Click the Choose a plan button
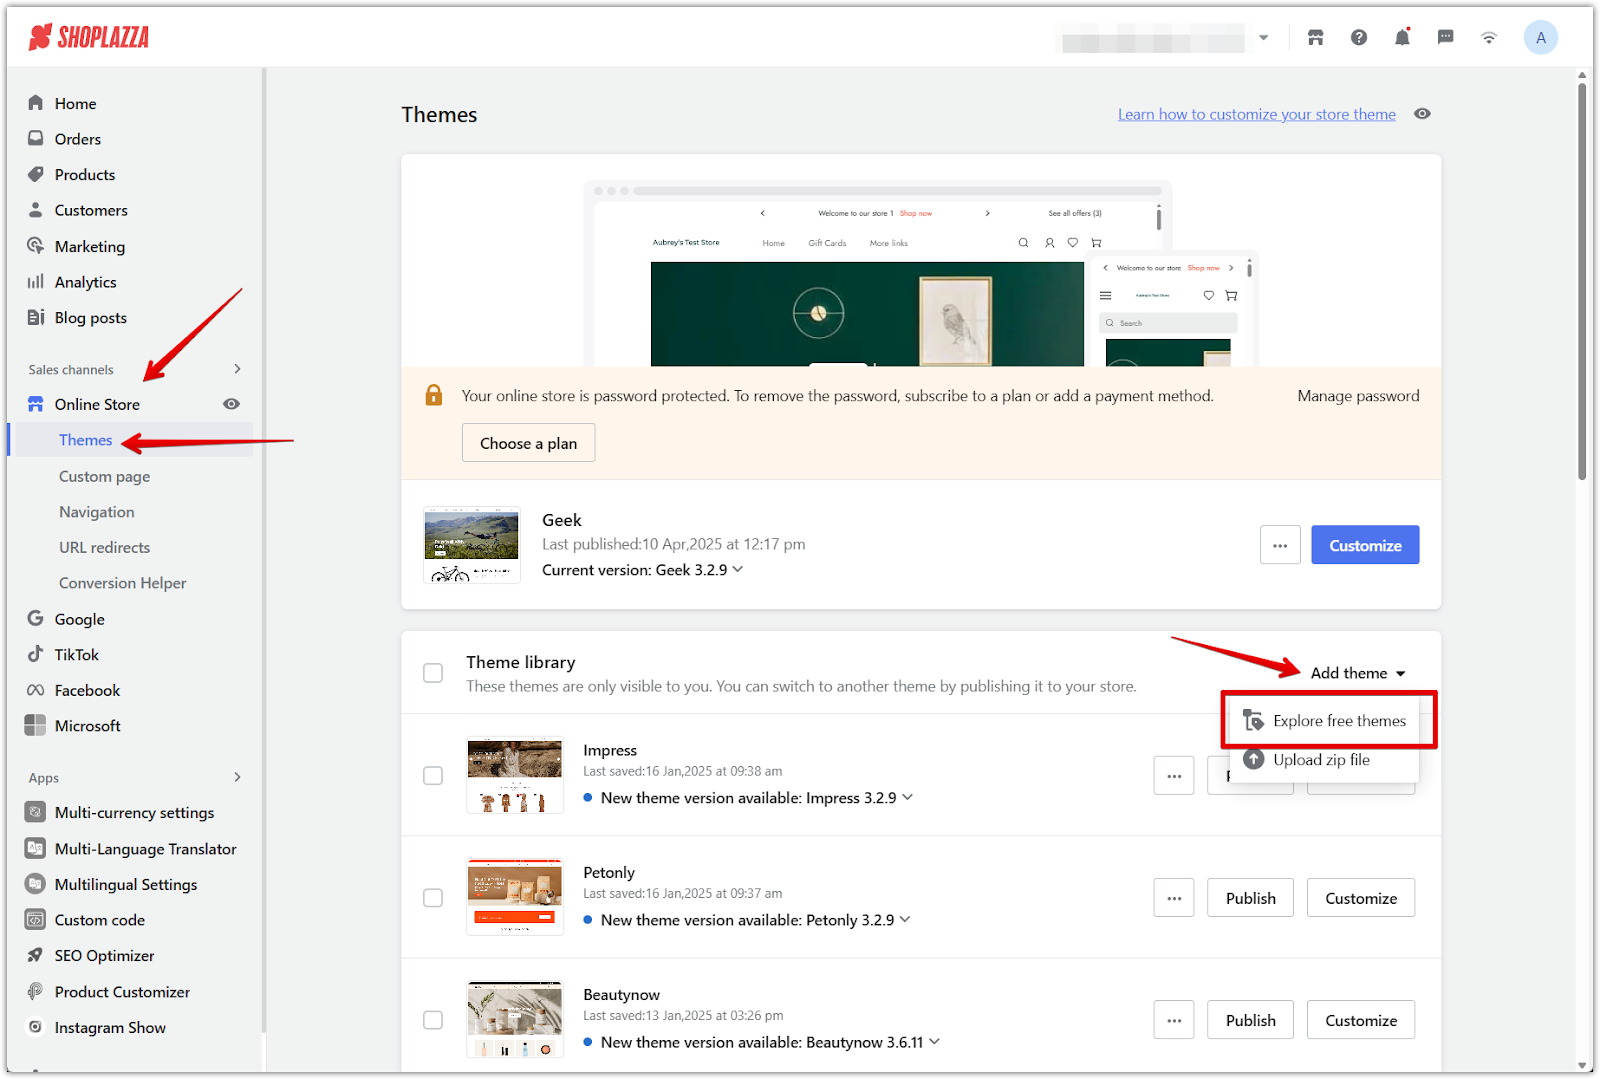Screen dimensions: 1600x1079 [528, 443]
